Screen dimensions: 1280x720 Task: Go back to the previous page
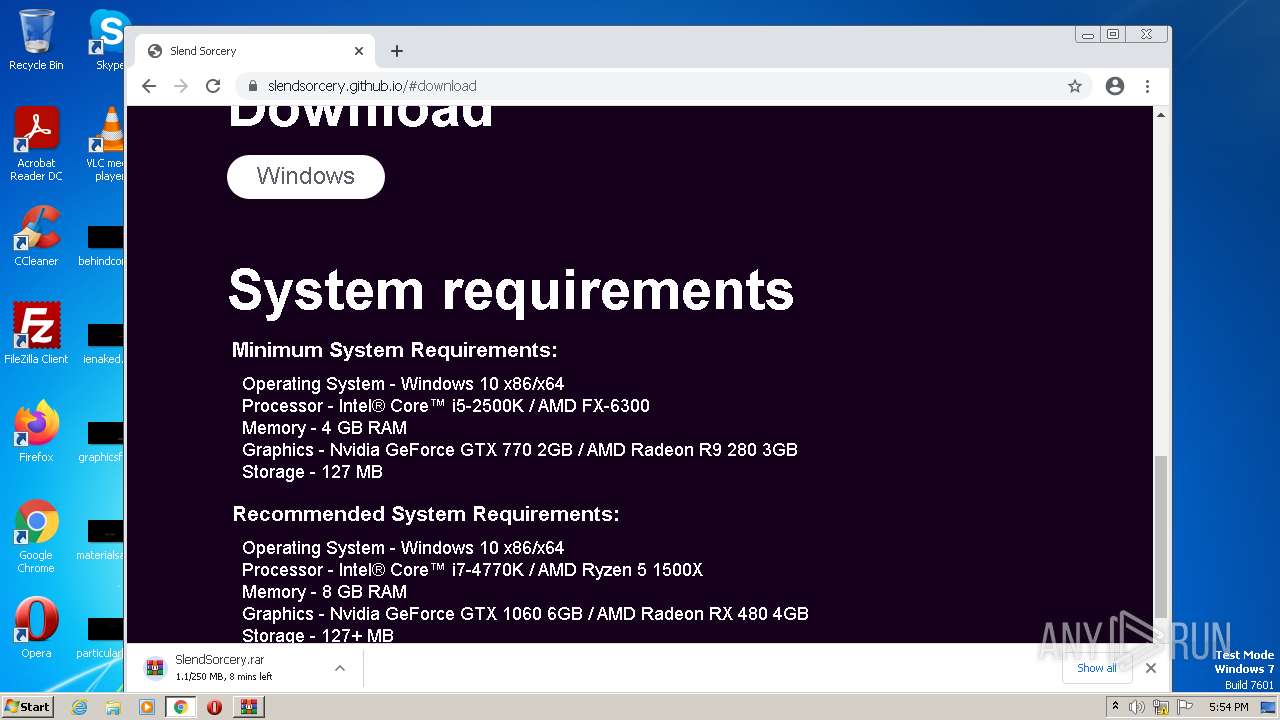[x=149, y=86]
